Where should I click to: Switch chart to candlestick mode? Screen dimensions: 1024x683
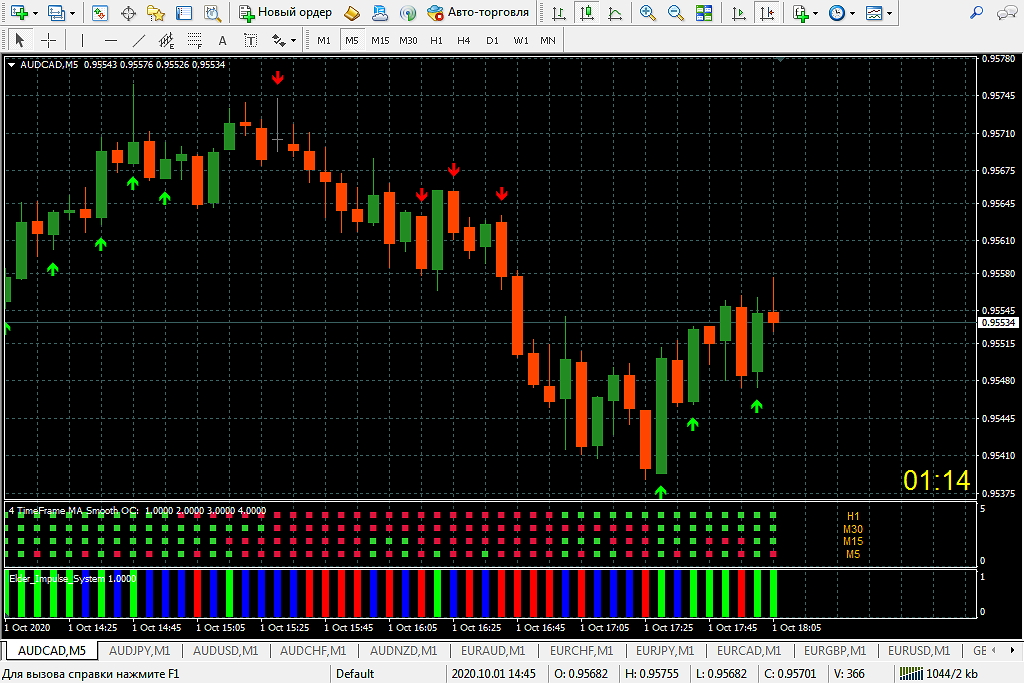tap(587, 12)
